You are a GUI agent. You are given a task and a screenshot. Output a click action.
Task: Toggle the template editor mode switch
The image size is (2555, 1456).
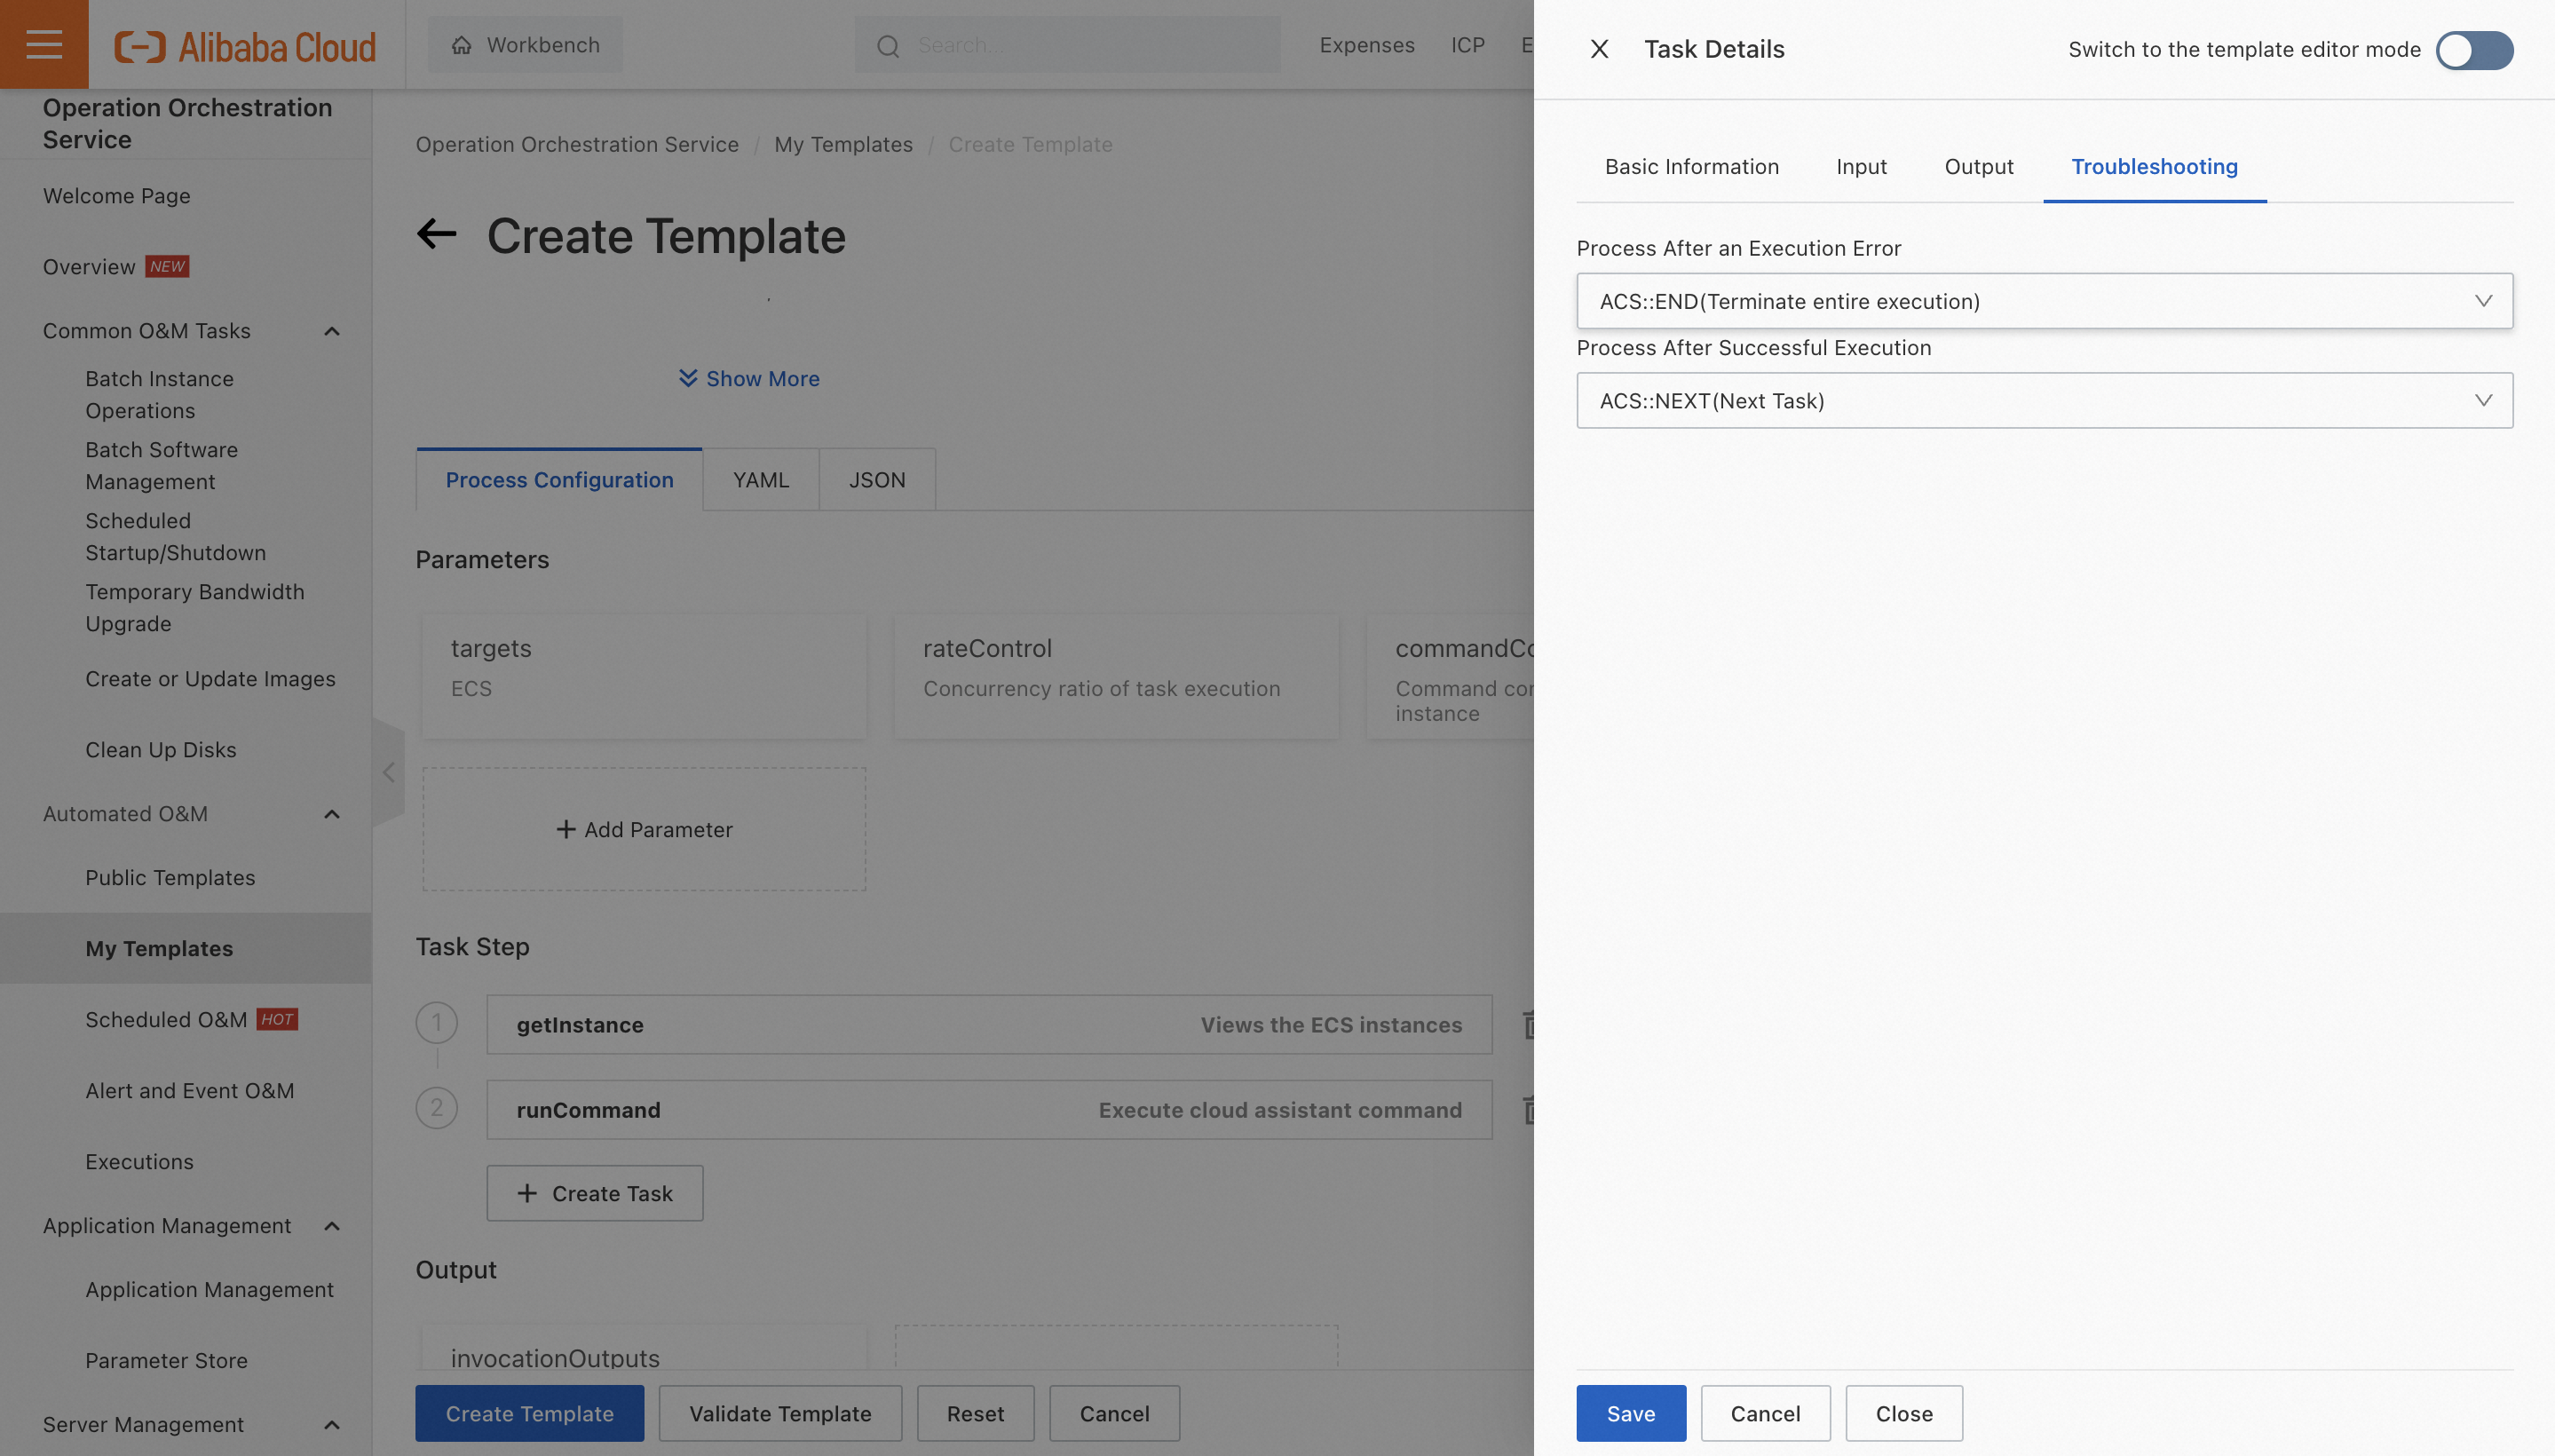pyautogui.click(x=2473, y=50)
